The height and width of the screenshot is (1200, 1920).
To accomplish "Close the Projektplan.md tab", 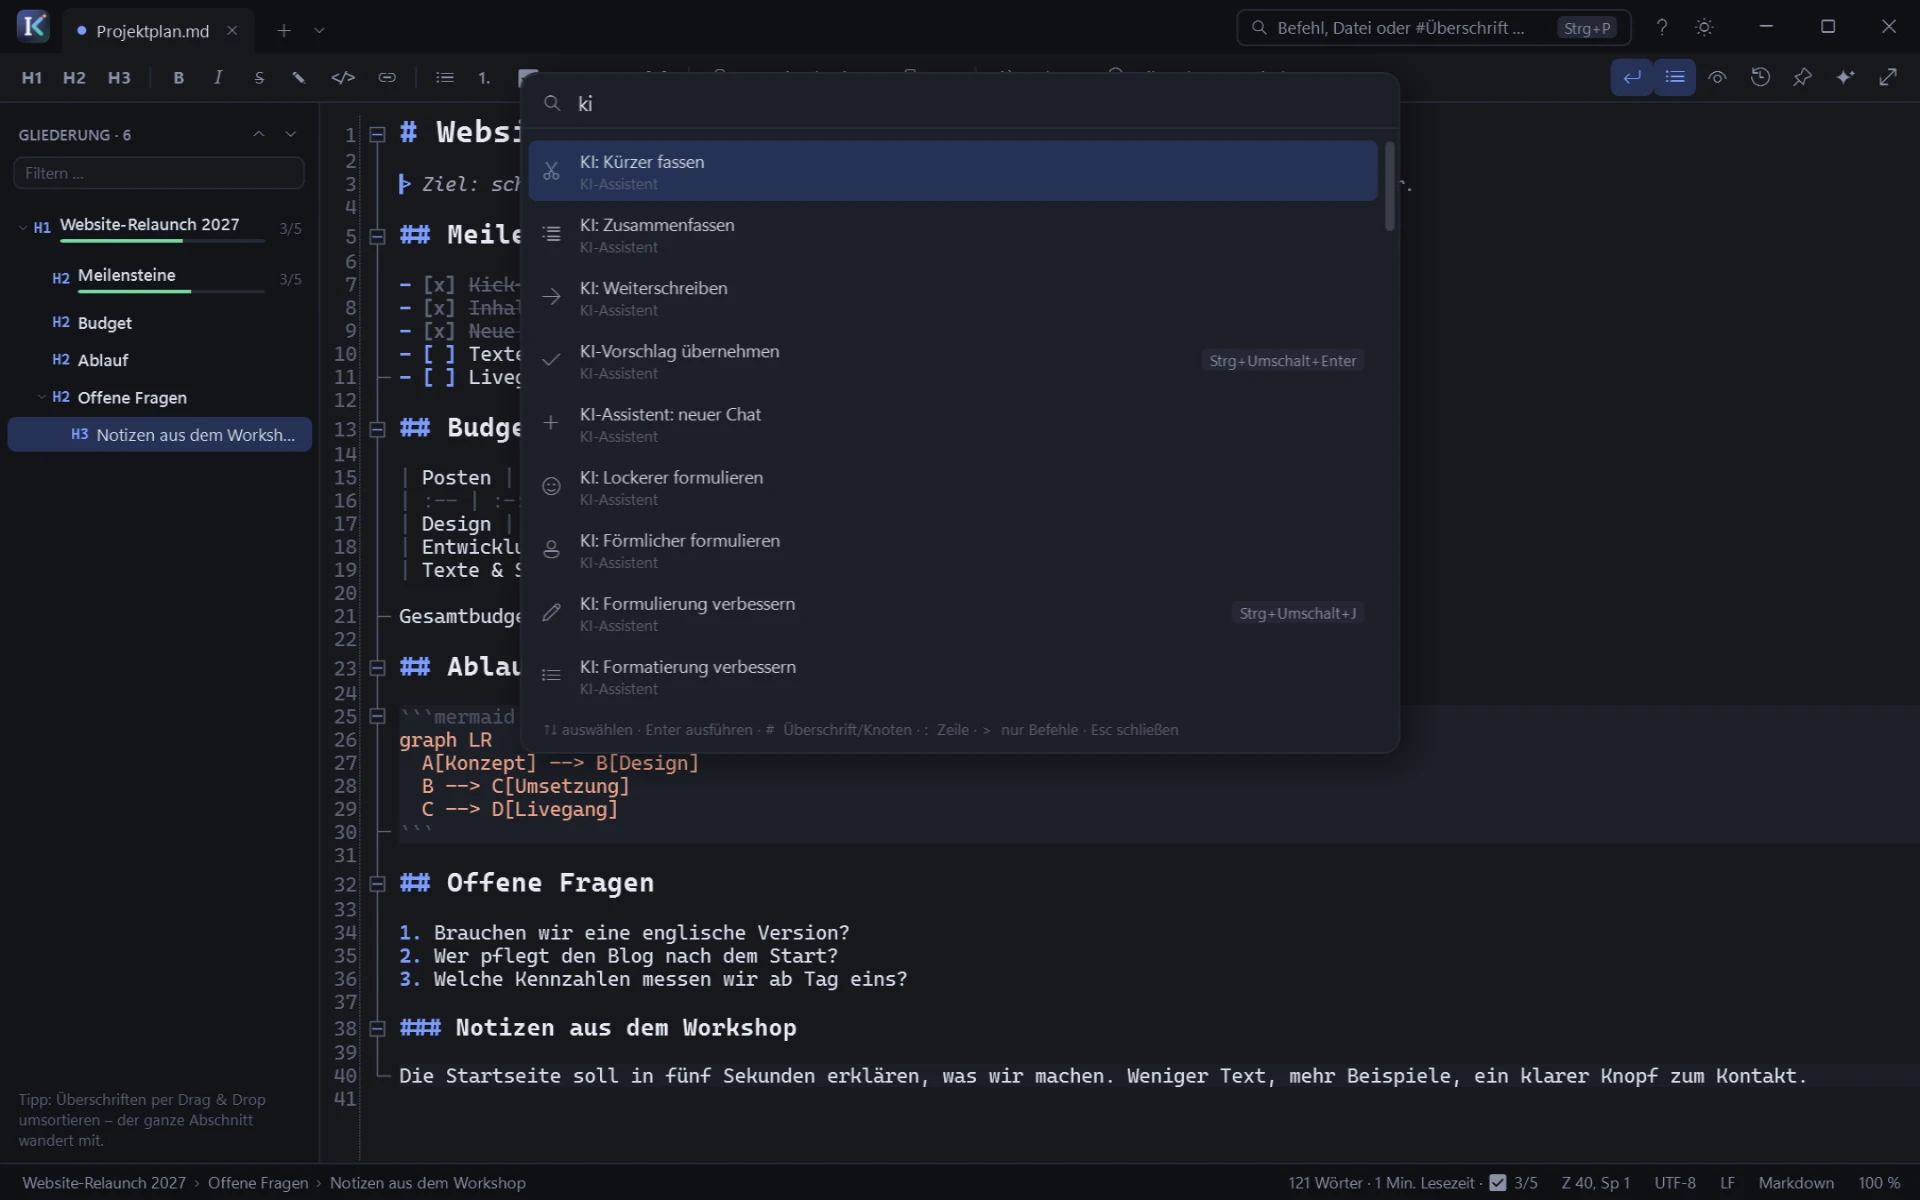I will (232, 31).
